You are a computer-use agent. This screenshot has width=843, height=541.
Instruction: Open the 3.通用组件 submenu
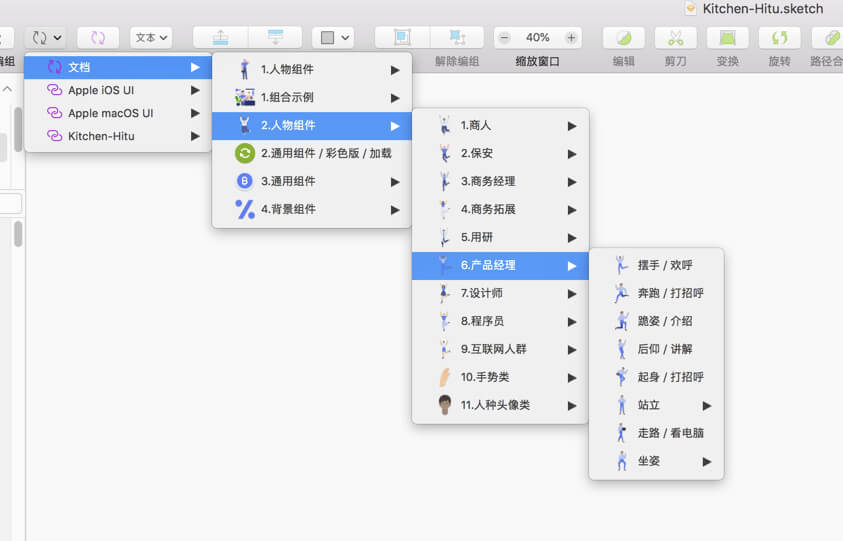click(x=312, y=181)
